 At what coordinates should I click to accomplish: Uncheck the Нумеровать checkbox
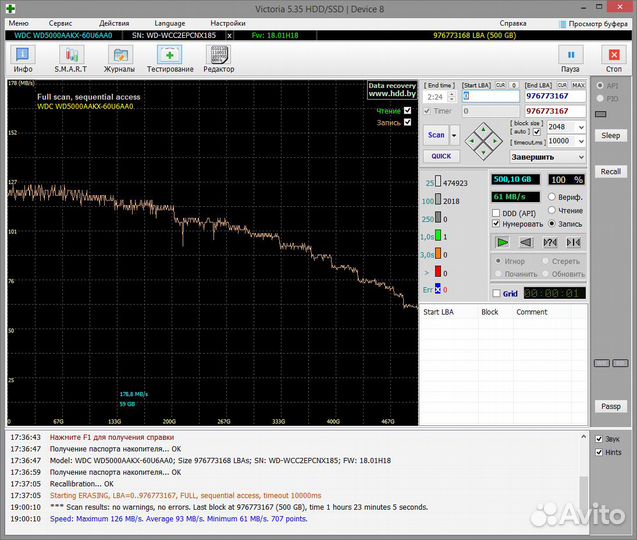(497, 224)
